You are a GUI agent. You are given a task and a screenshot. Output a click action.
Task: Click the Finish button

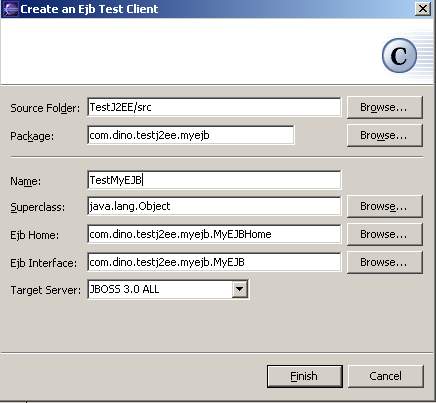(305, 376)
